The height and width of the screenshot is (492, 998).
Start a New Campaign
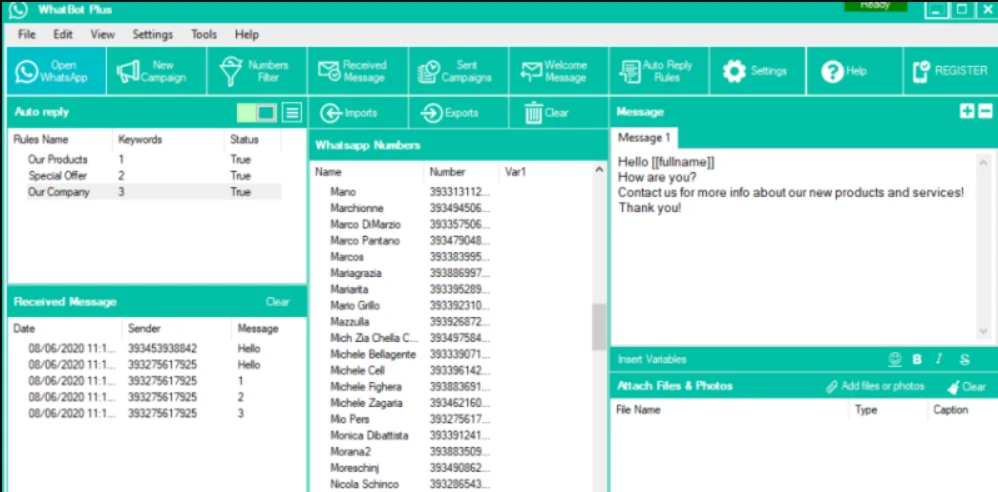157,71
